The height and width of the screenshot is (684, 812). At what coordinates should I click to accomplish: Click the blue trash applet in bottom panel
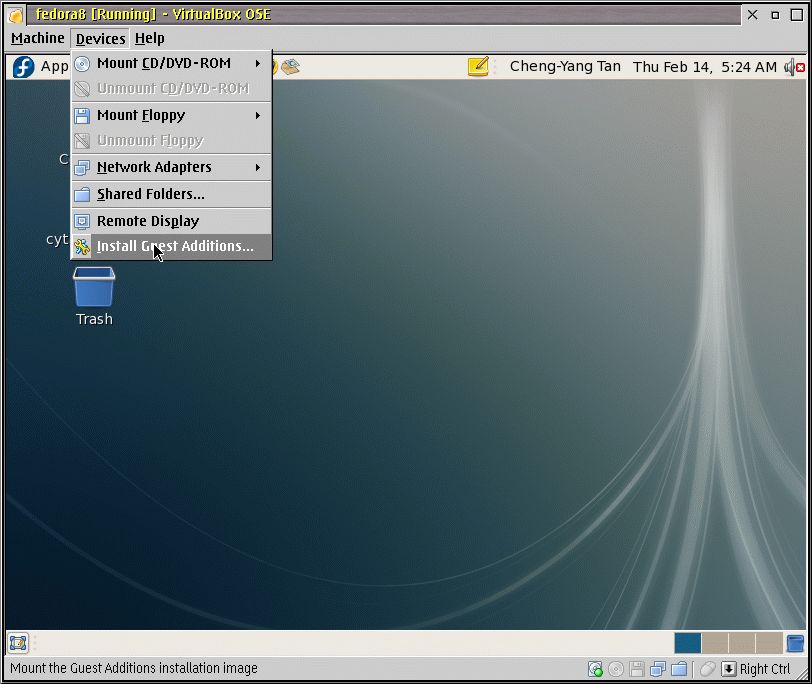click(x=795, y=643)
